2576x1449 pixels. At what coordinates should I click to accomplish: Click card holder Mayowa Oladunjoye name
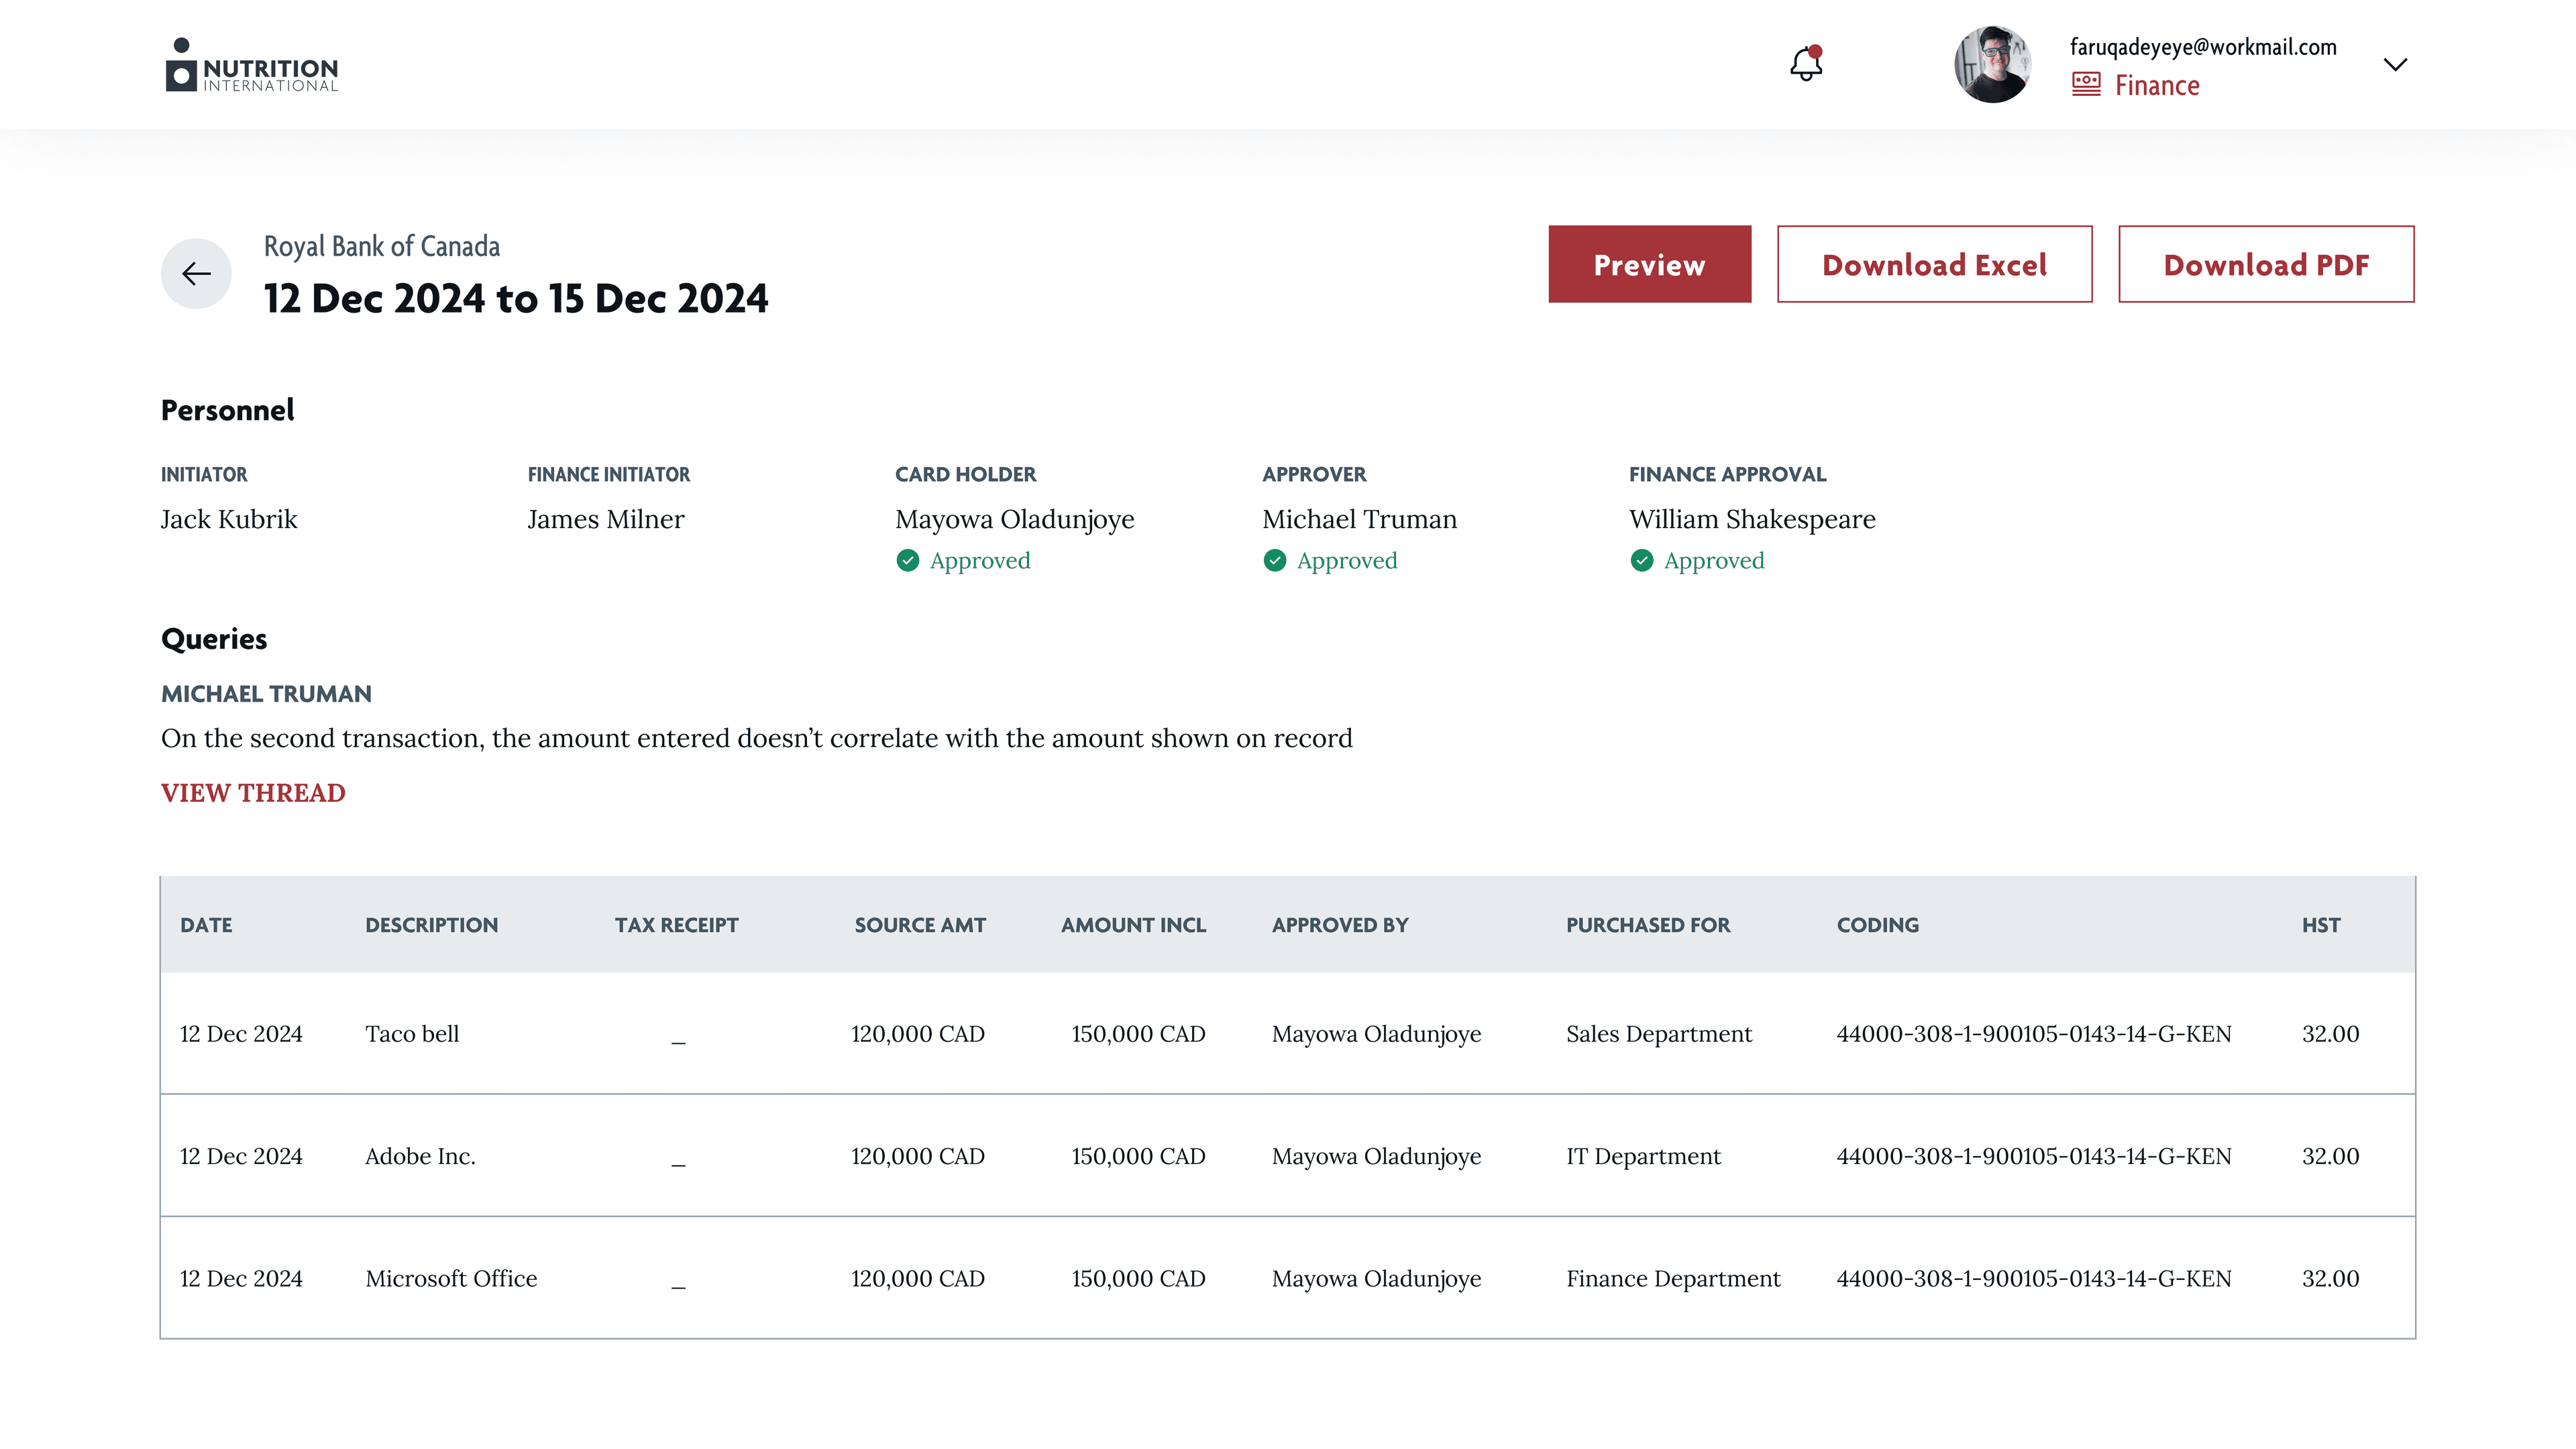tap(1014, 519)
